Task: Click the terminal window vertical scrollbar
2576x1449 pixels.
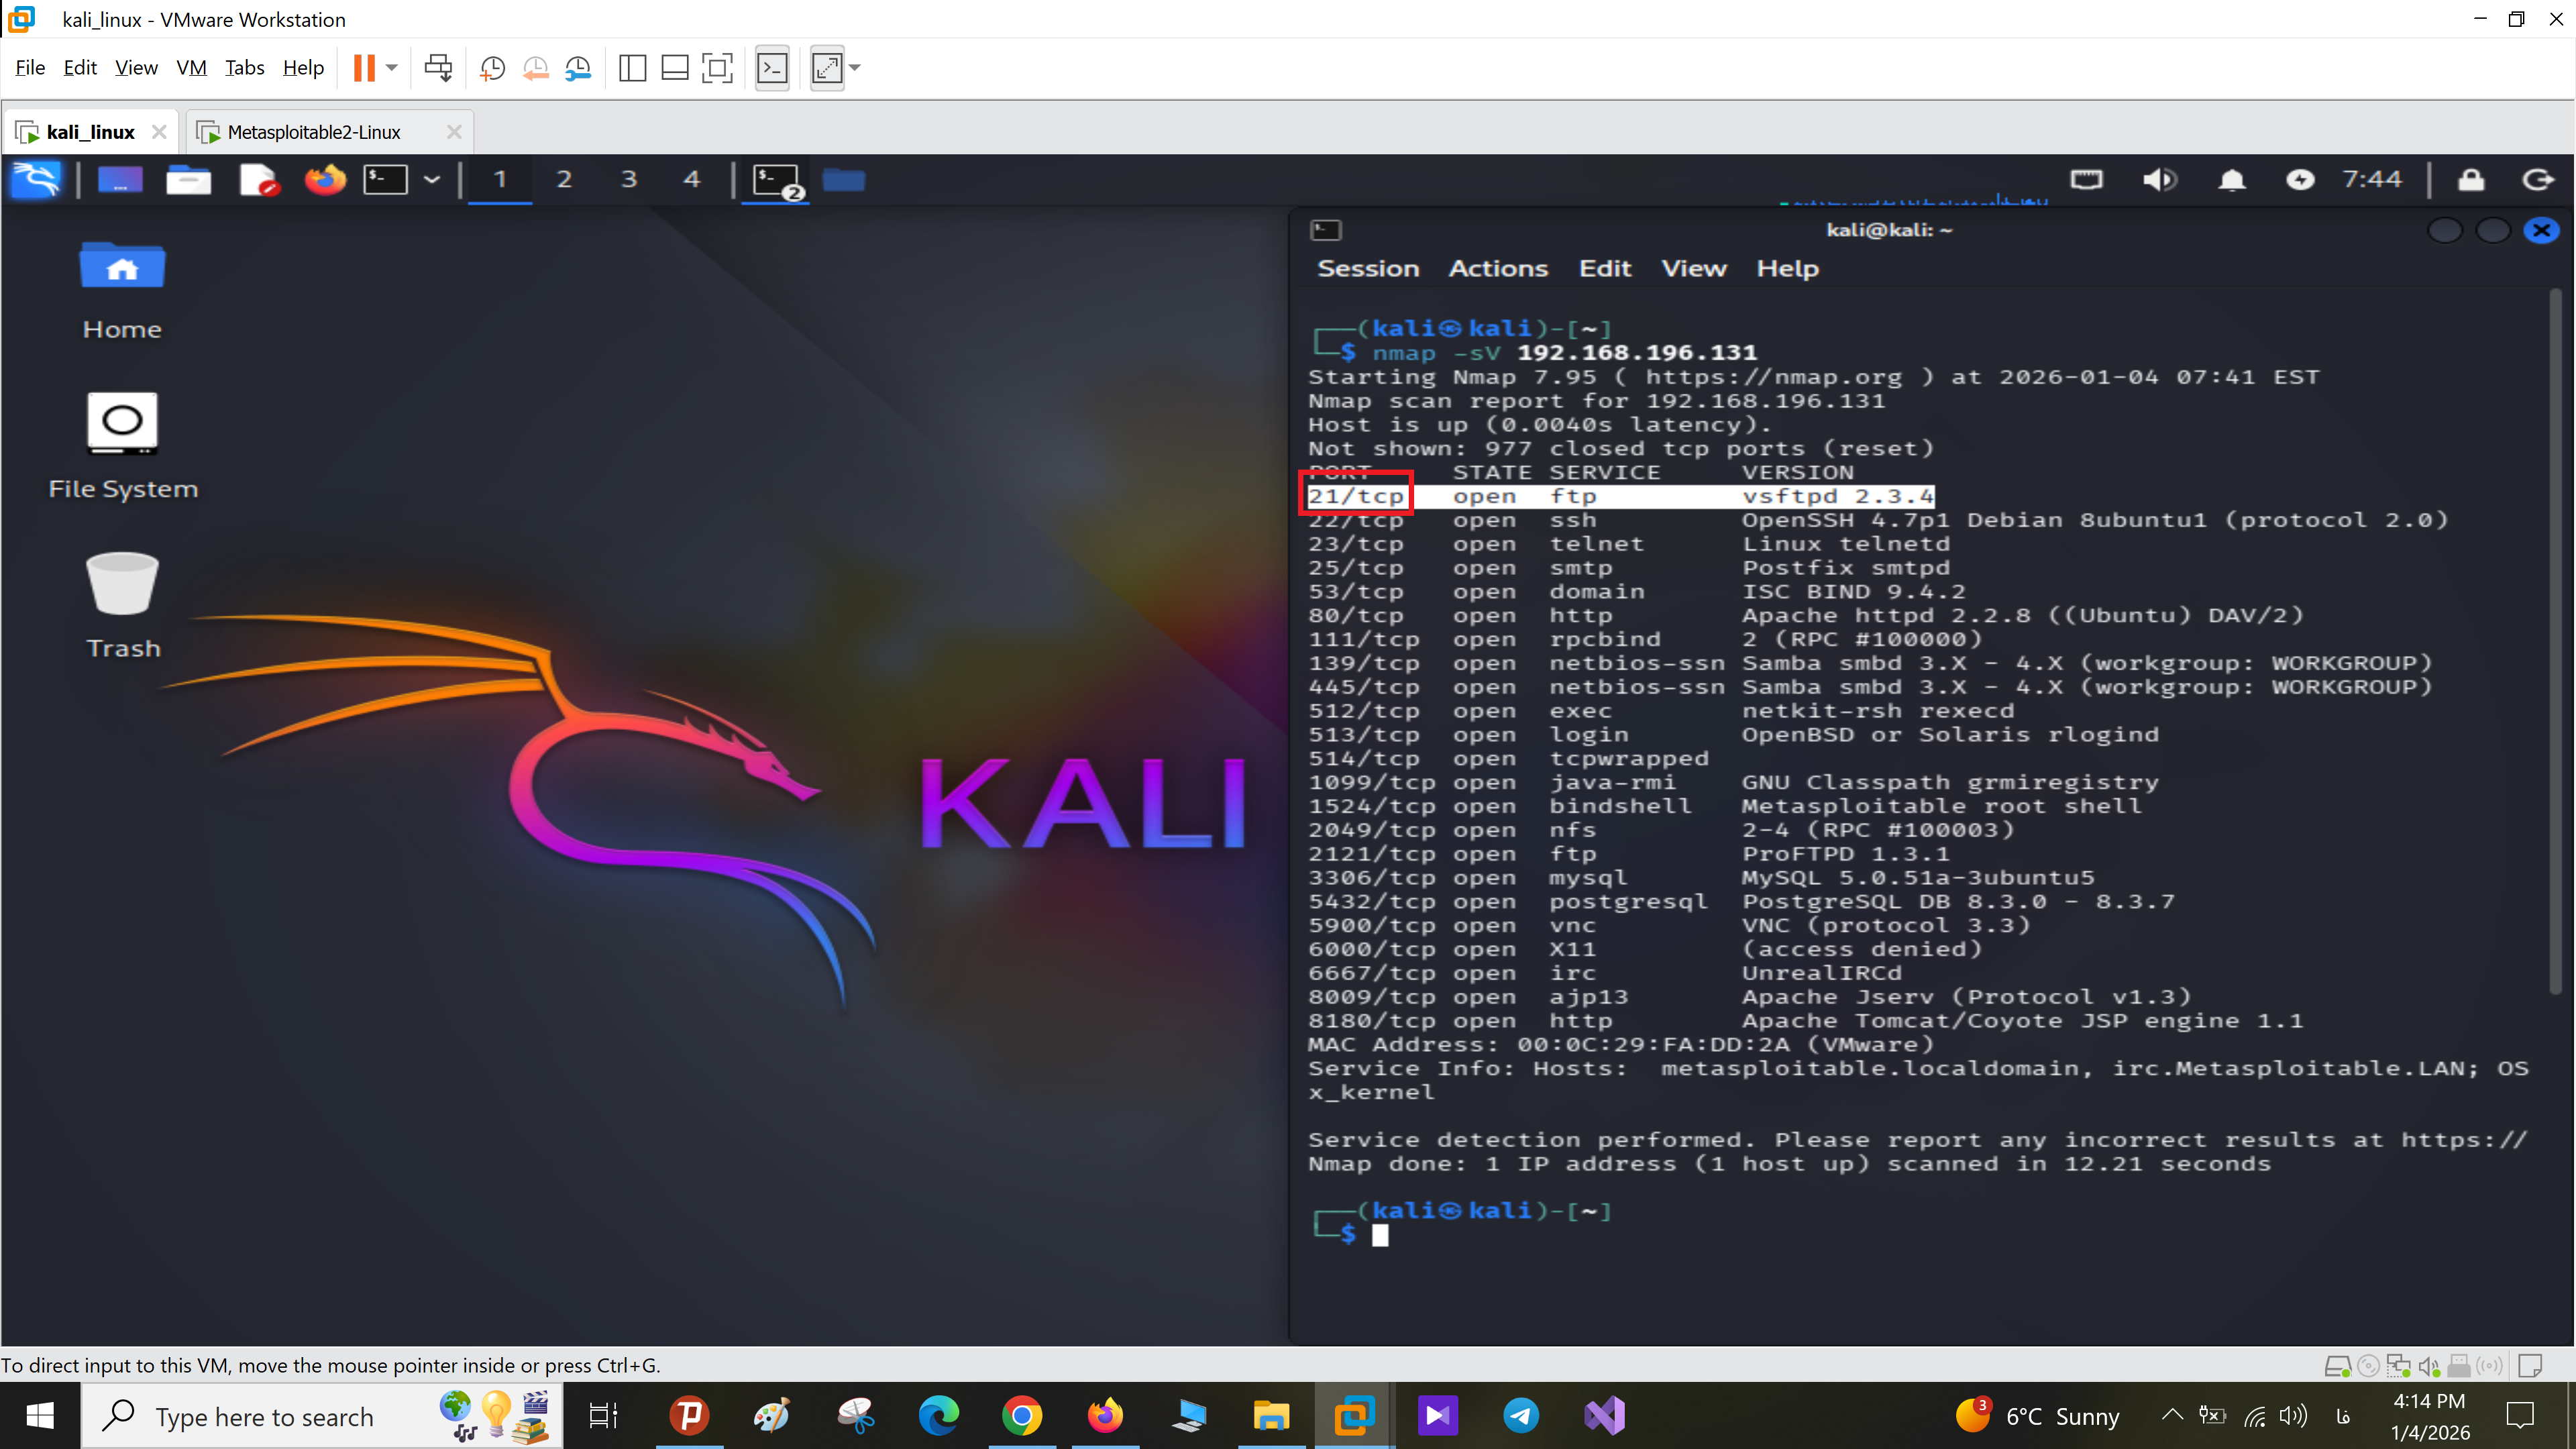Action: point(2555,640)
